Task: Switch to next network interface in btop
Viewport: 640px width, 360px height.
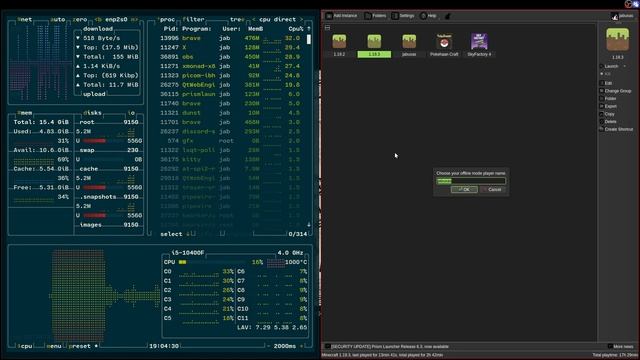Action: point(134,19)
